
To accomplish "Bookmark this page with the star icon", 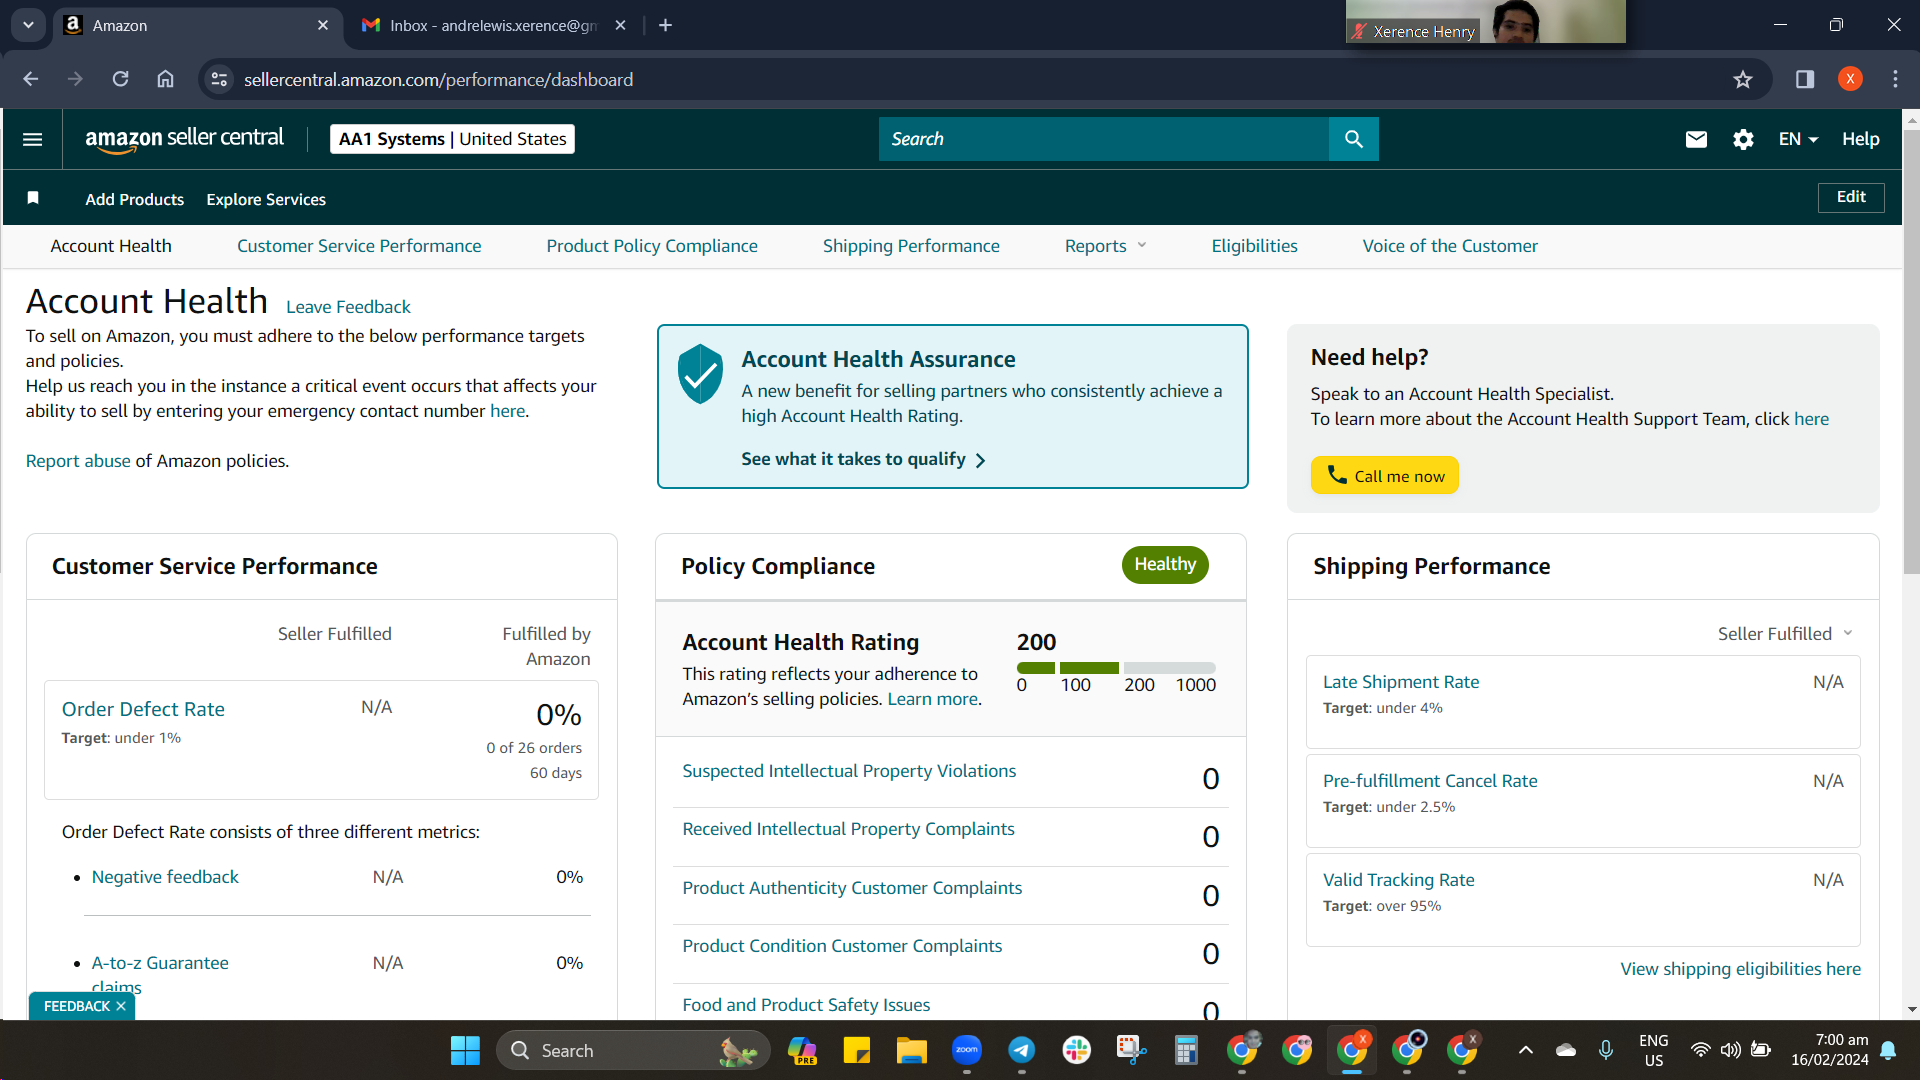I will click(1743, 79).
